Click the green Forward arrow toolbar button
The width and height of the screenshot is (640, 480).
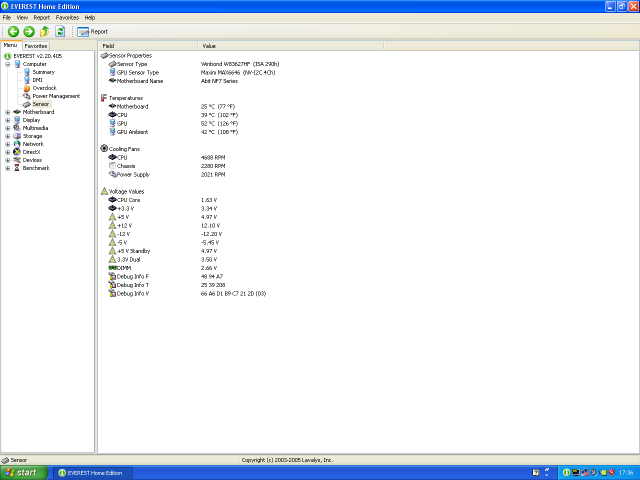coord(29,31)
